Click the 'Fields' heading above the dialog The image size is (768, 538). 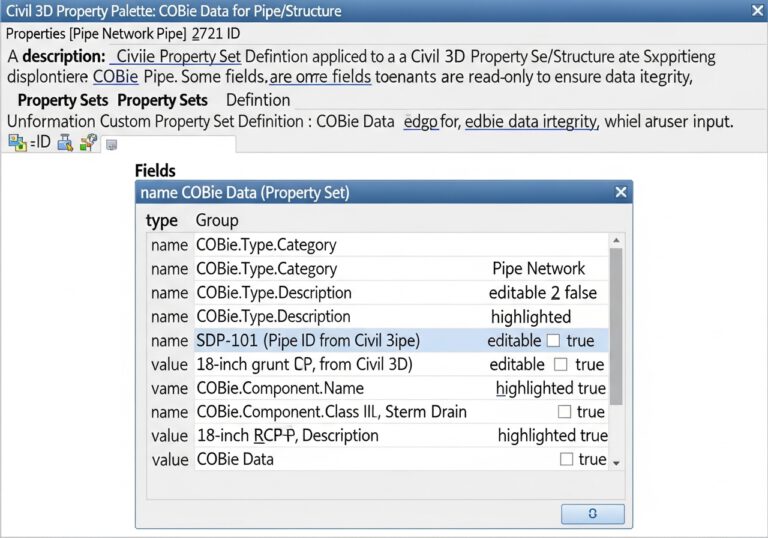coord(155,171)
